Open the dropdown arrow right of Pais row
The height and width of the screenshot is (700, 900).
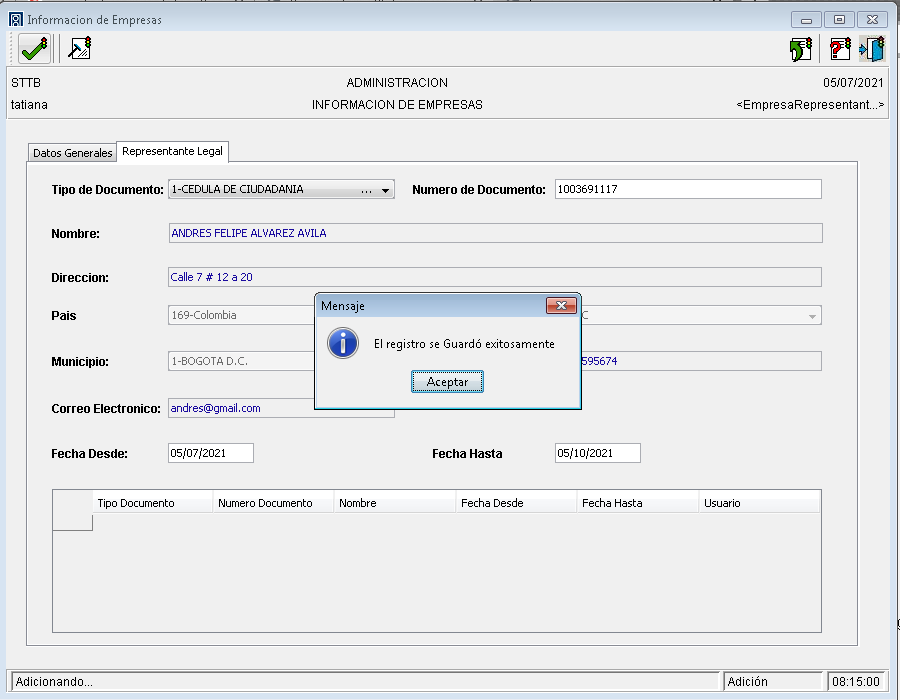811,316
